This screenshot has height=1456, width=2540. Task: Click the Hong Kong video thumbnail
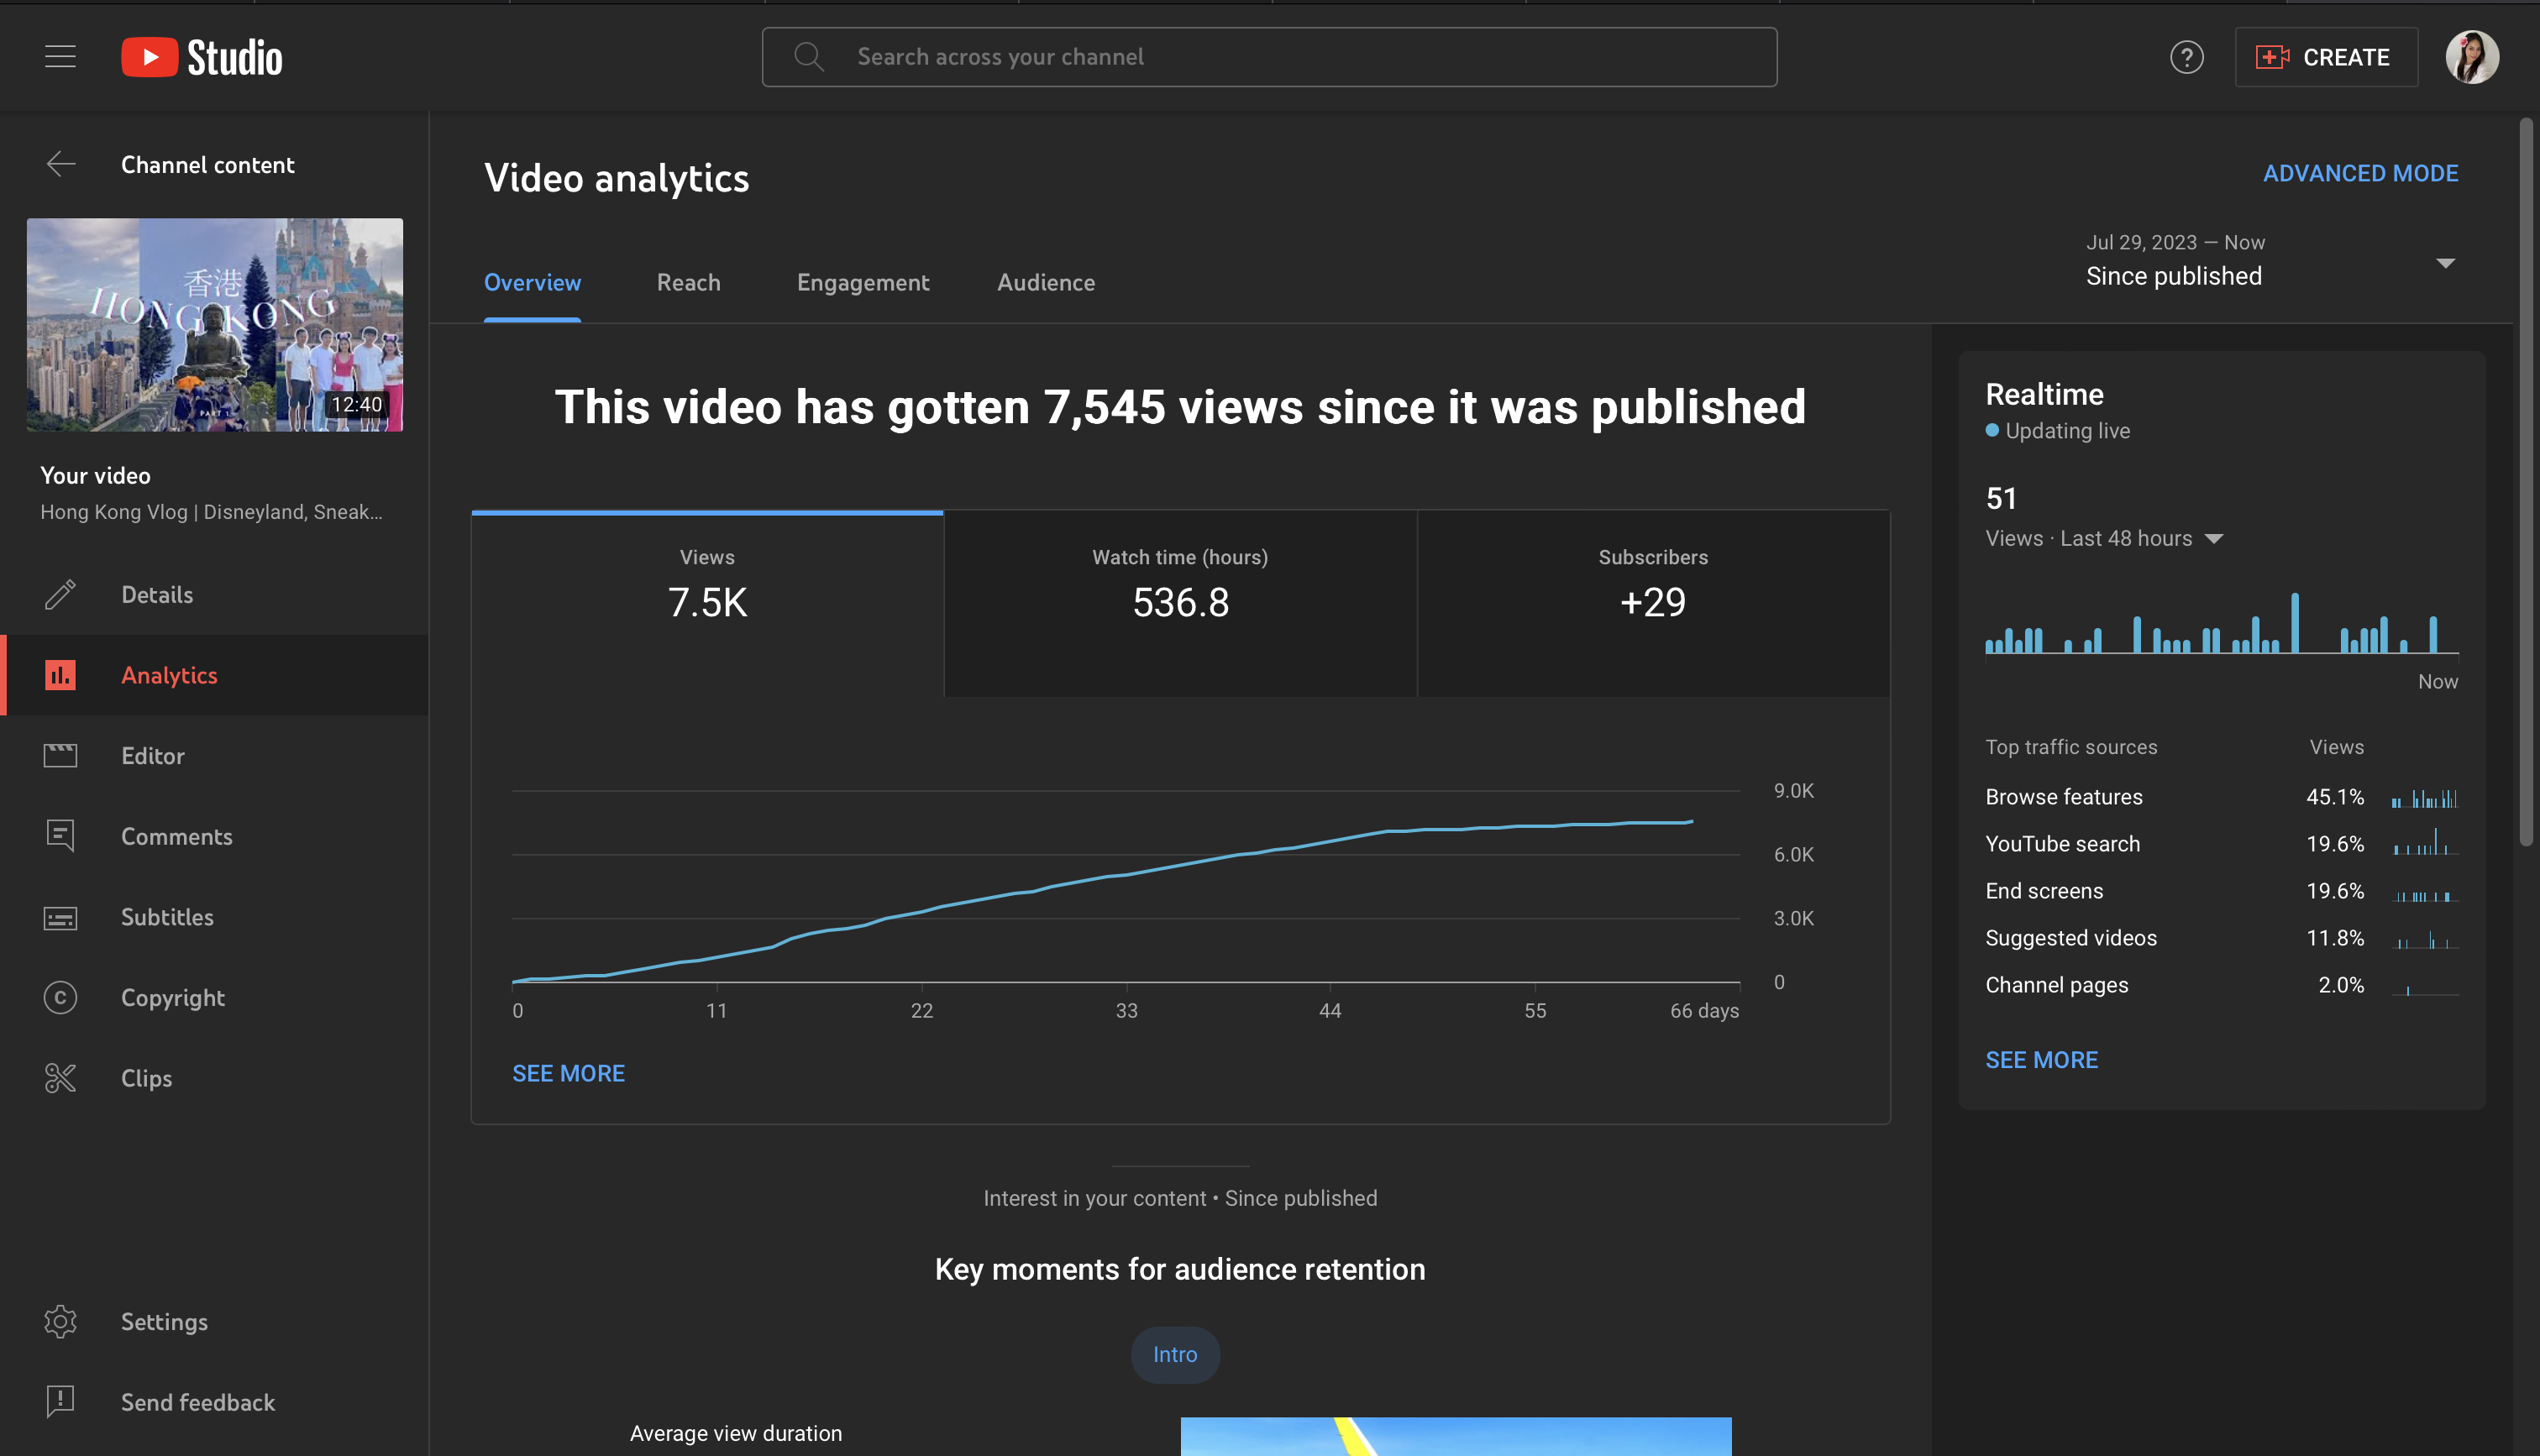click(x=214, y=325)
